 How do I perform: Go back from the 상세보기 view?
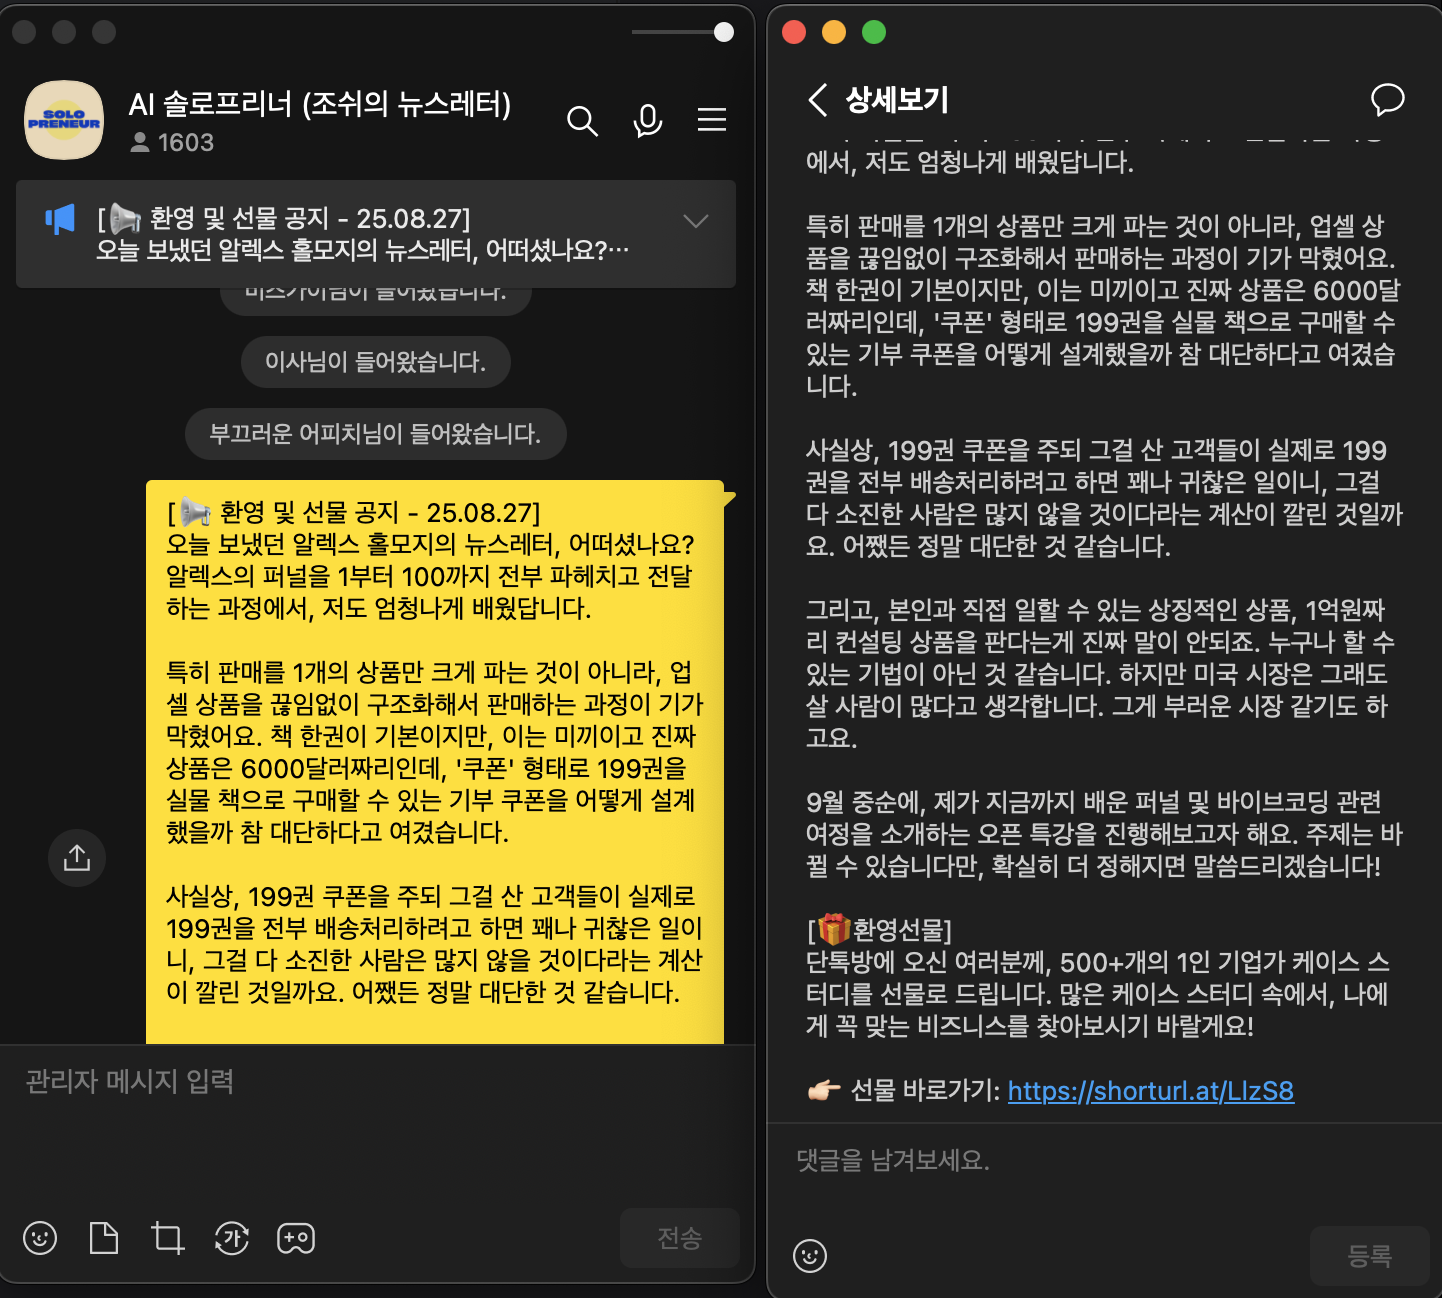coord(819,100)
